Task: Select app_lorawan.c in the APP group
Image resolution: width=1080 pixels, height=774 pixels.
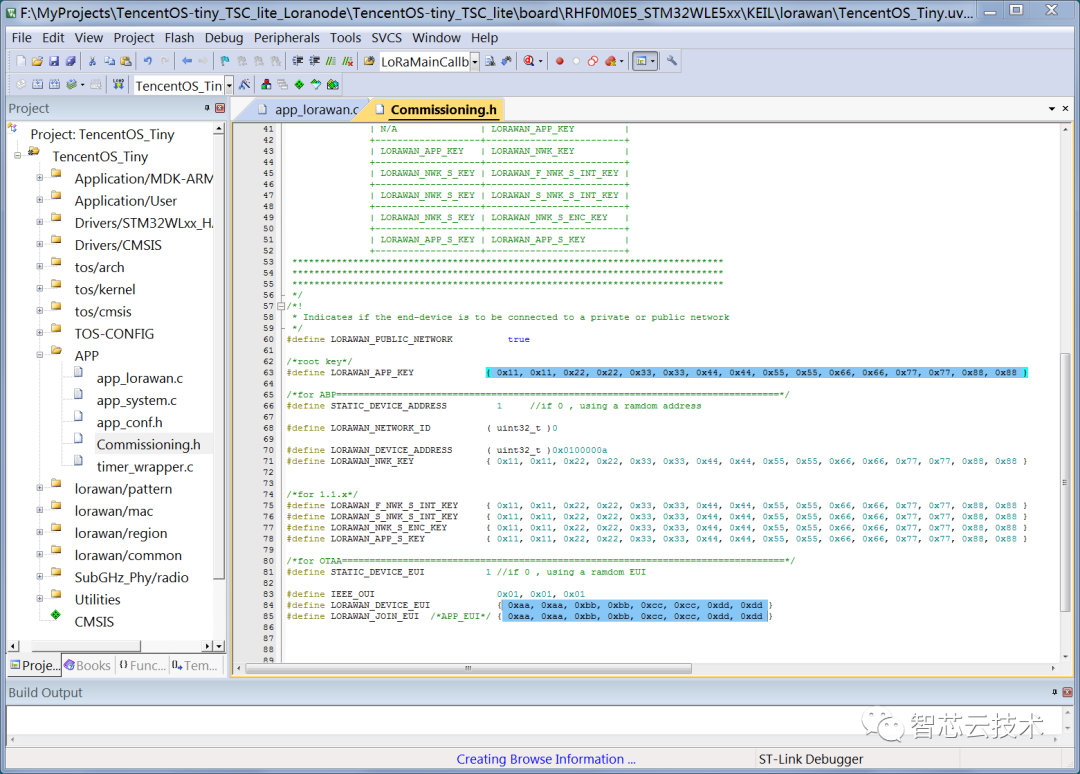Action: click(x=140, y=378)
